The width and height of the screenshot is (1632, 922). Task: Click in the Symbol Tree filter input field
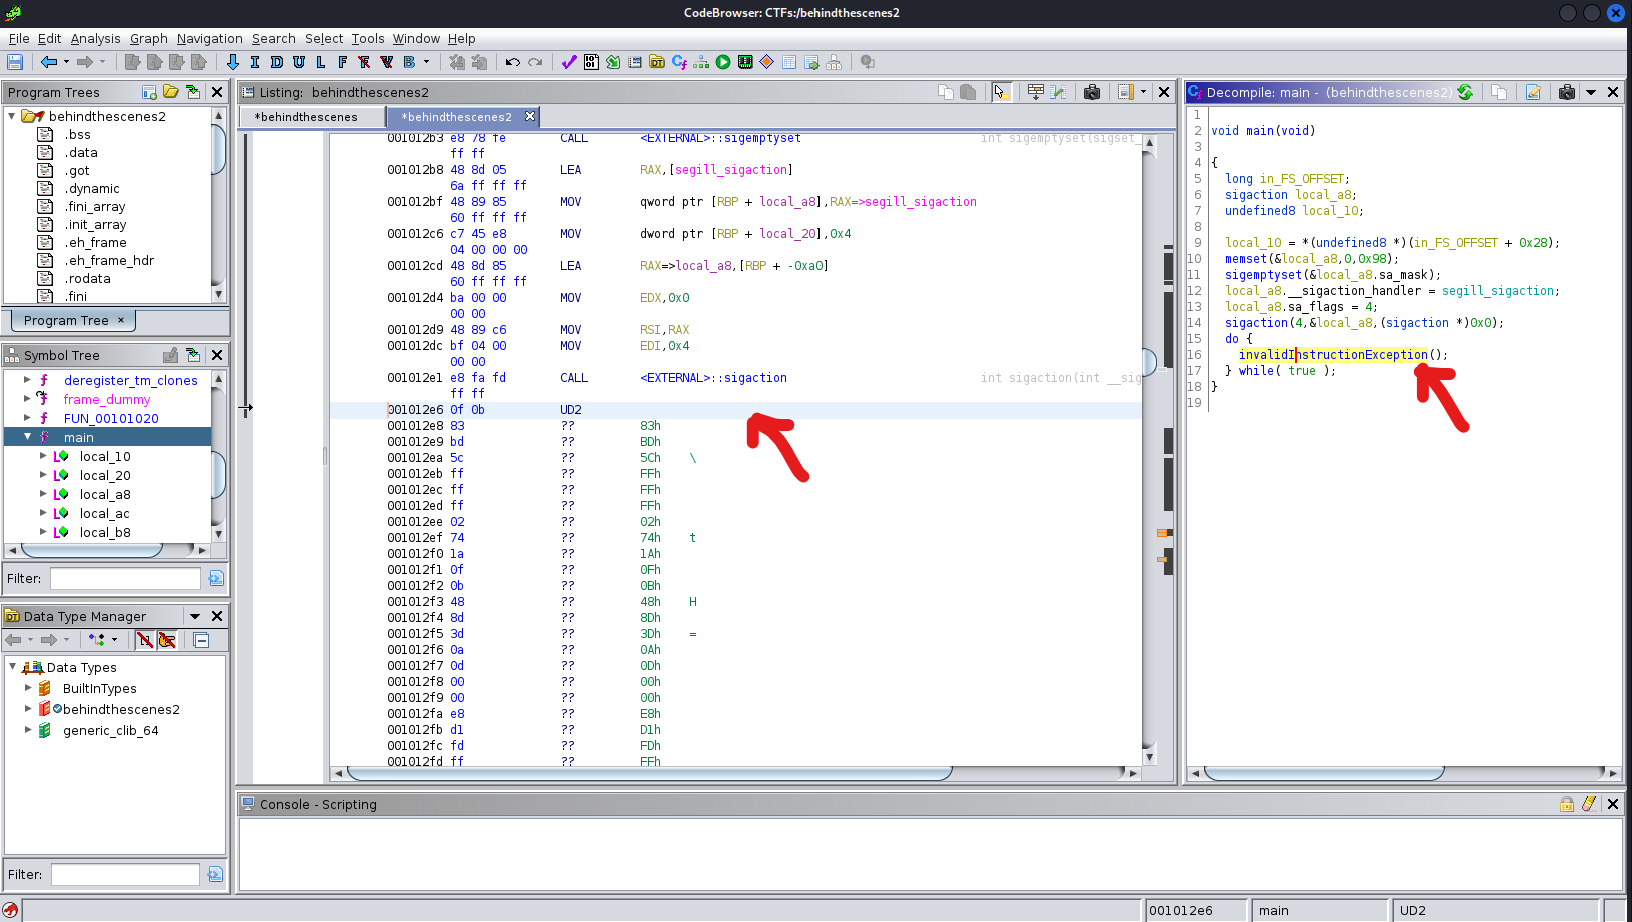point(125,578)
